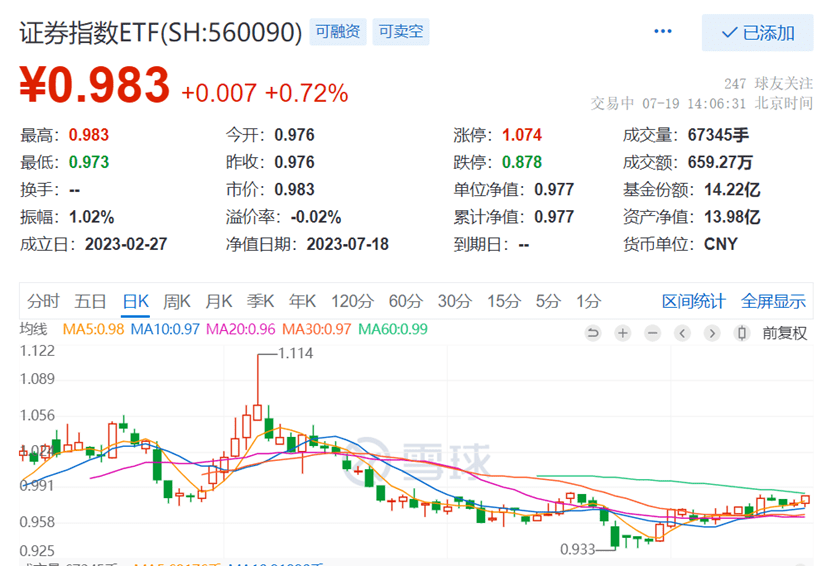
Task: Click the 溢价率 value -0.02%
Action: [316, 217]
